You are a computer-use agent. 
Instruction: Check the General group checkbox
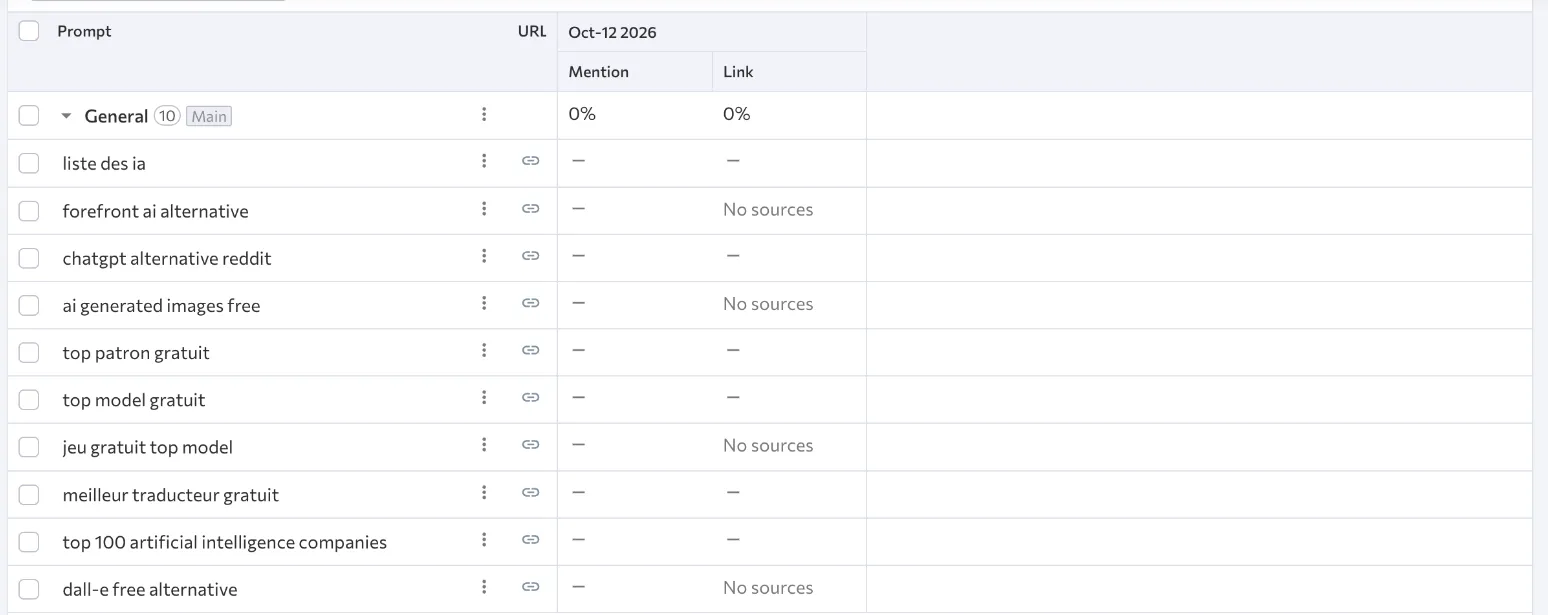29,116
